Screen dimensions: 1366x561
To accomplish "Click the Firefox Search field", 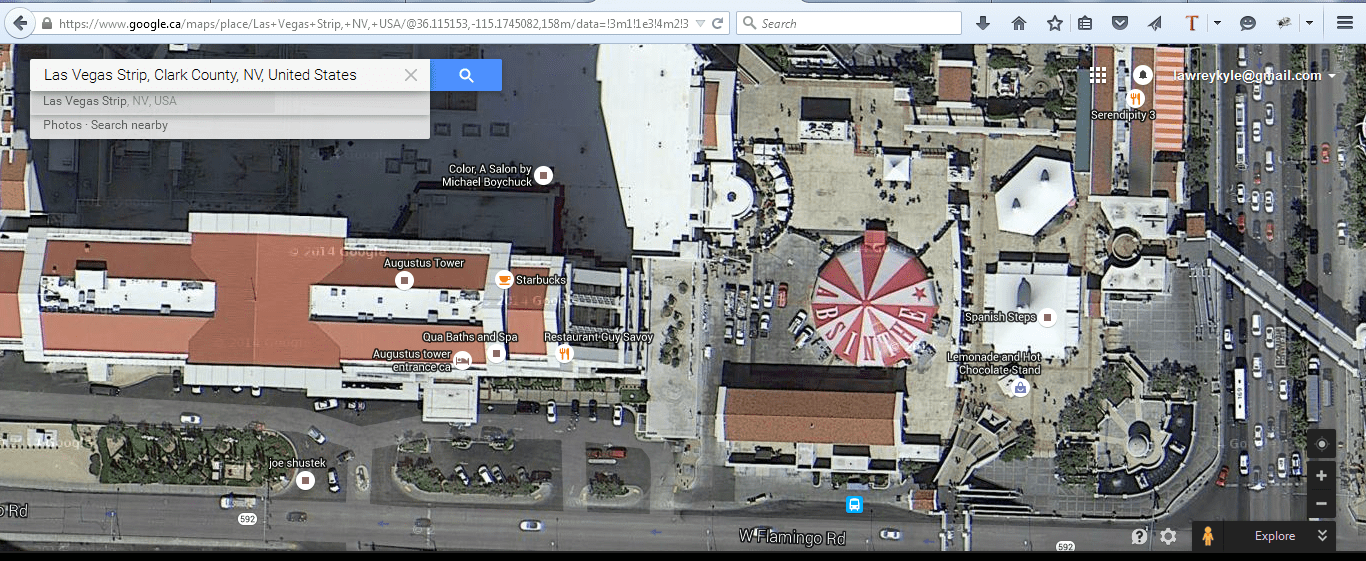I will pyautogui.click(x=849, y=23).
